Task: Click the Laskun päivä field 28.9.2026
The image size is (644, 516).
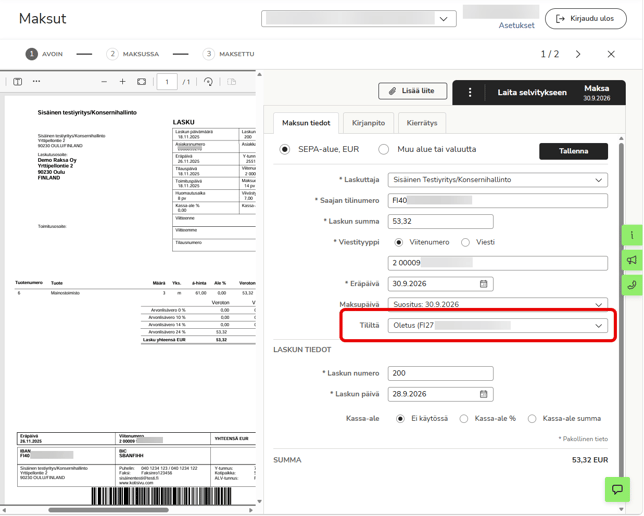Action: click(440, 394)
